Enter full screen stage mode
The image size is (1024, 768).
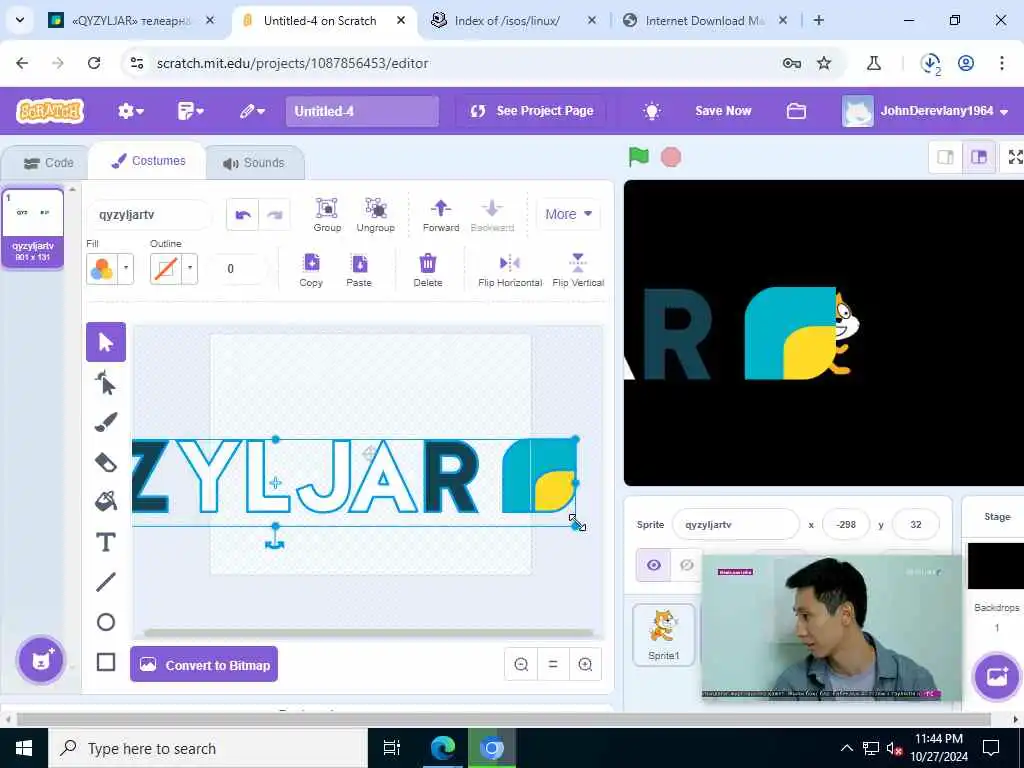click(1015, 157)
